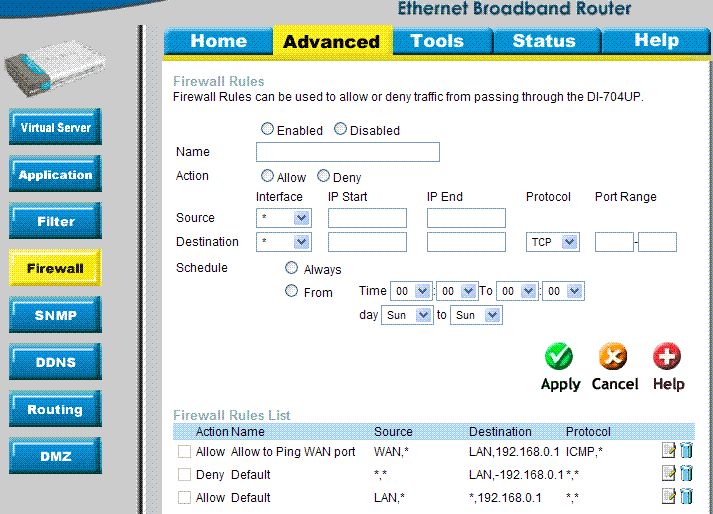
Task: Open the Status tab
Action: point(543,41)
